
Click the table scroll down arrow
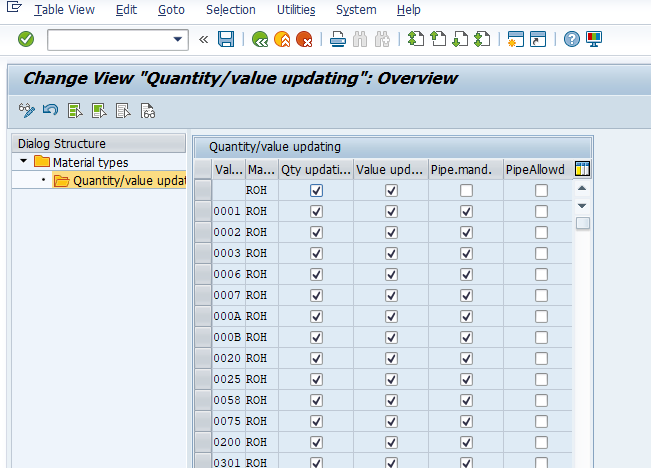[583, 206]
